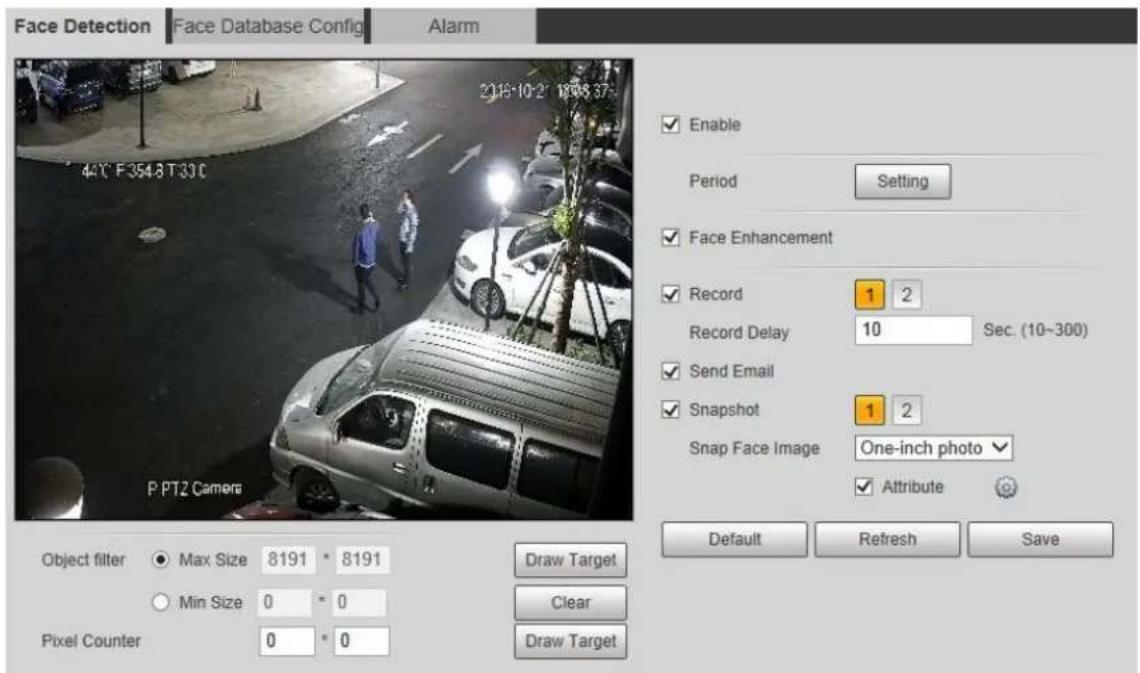
Task: Uncheck Face Enhancement
Action: (x=670, y=237)
